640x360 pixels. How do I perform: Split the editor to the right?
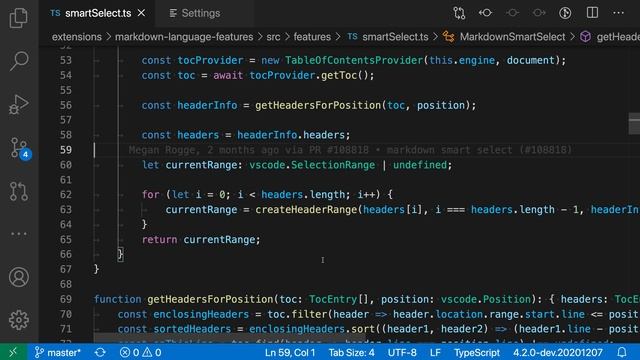[592, 13]
